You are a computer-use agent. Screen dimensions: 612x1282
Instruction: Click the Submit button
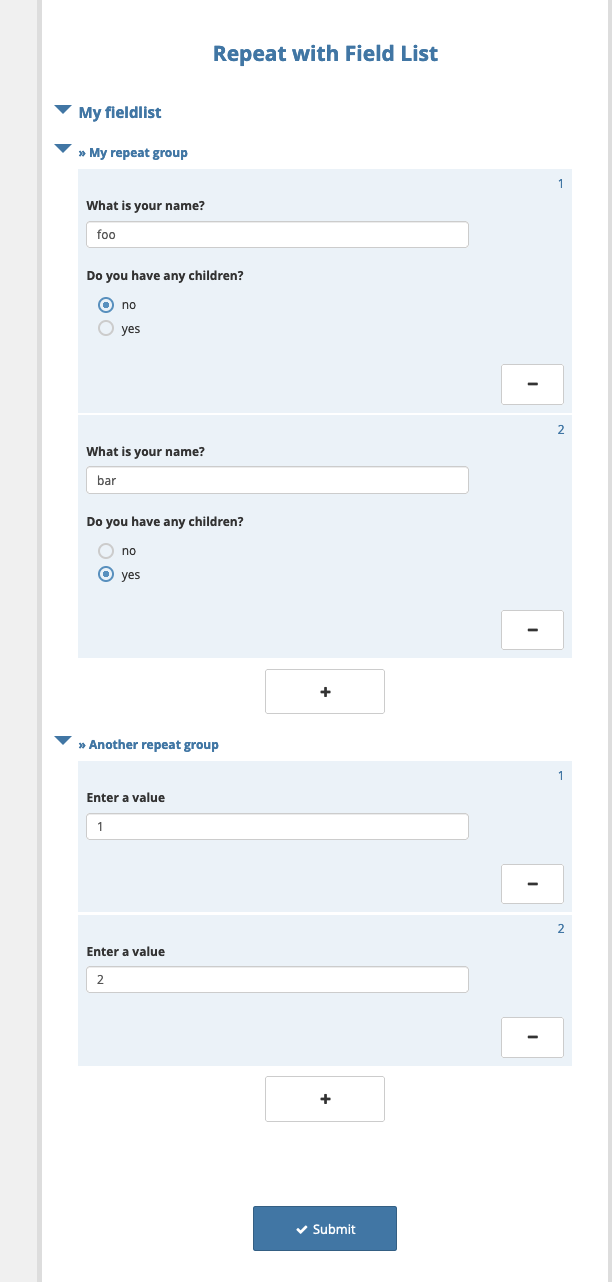click(325, 1229)
